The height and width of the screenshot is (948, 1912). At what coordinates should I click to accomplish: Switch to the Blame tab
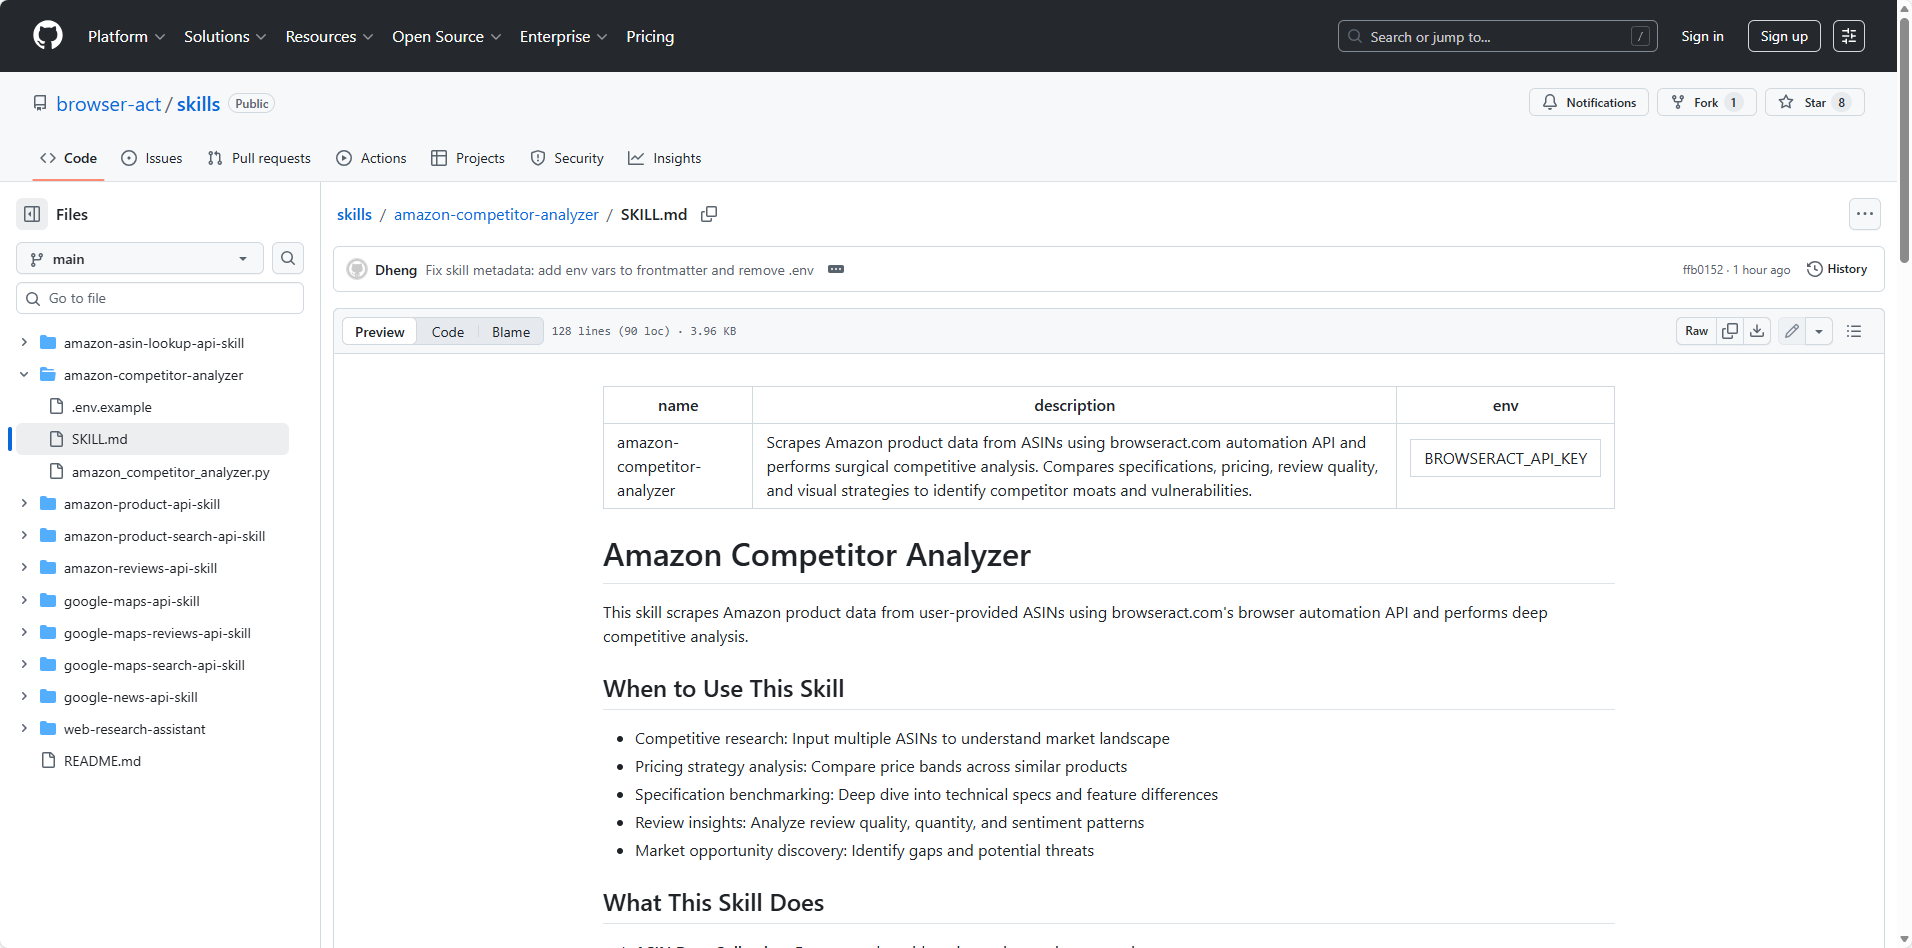510,331
